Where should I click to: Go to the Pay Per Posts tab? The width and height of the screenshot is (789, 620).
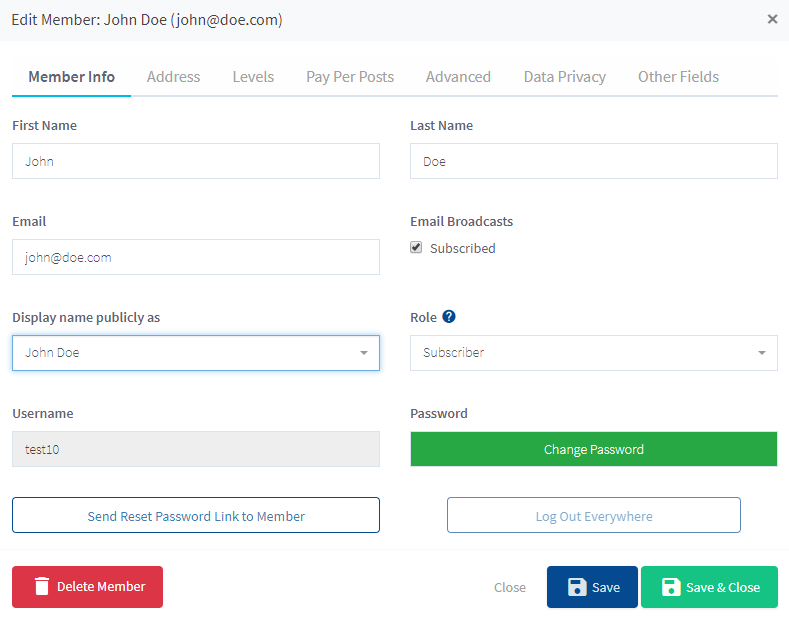click(350, 76)
